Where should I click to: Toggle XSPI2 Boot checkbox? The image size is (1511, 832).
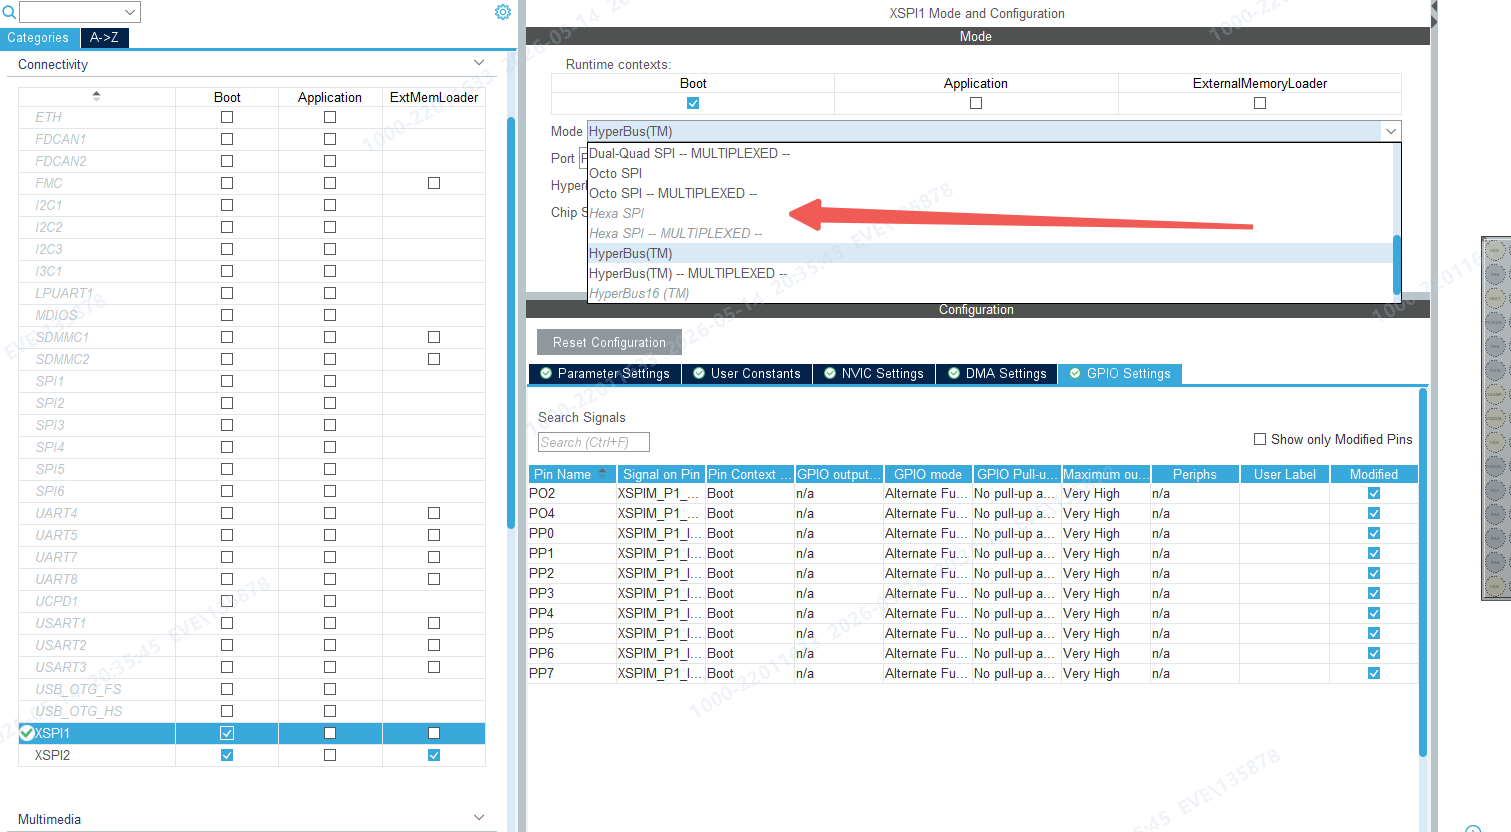coord(227,755)
